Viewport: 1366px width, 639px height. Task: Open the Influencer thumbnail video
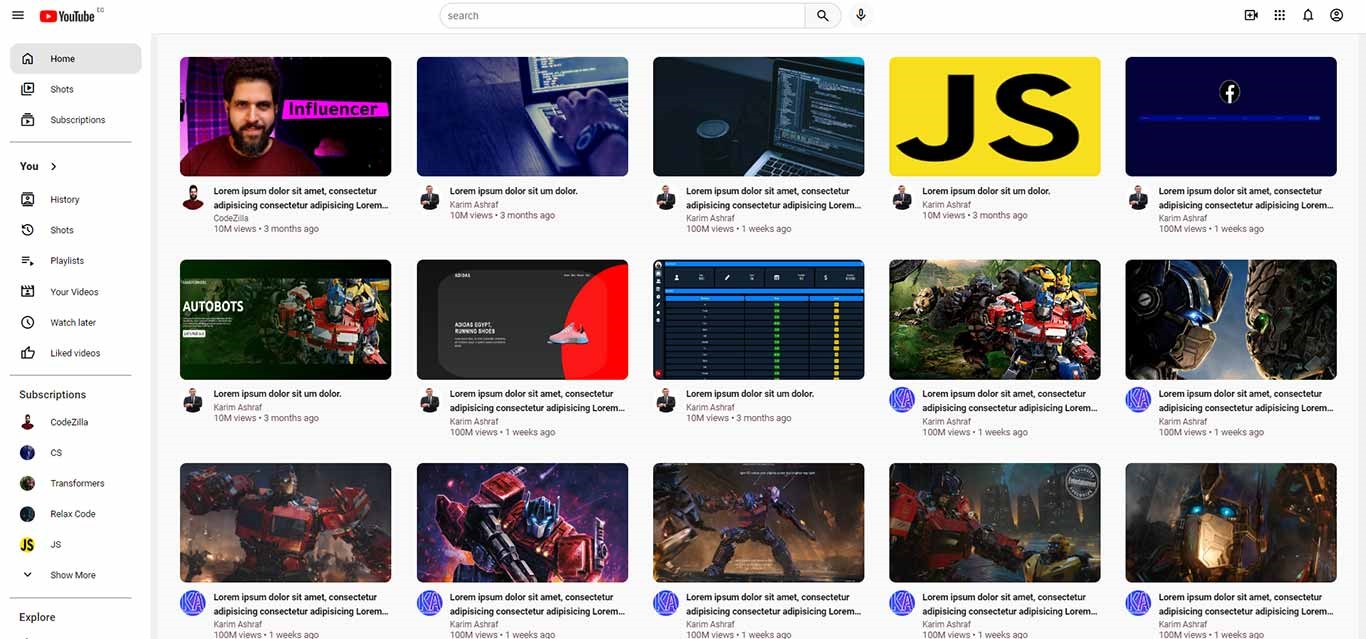(x=285, y=117)
